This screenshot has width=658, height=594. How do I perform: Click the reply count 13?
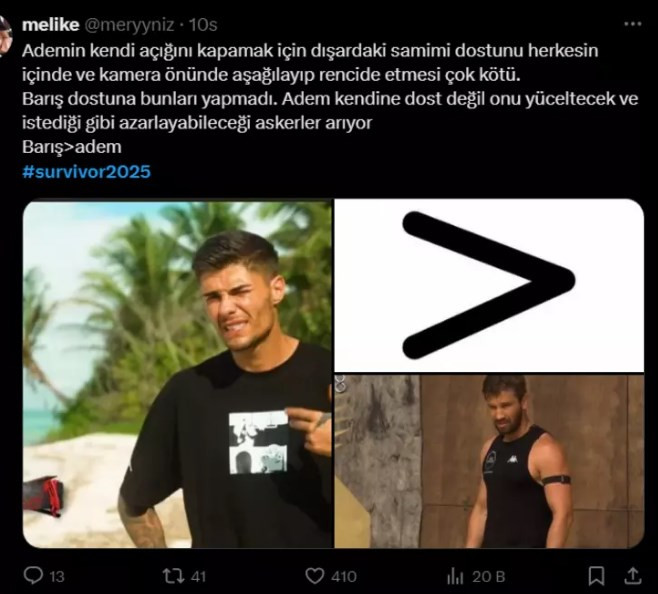tap(57, 575)
